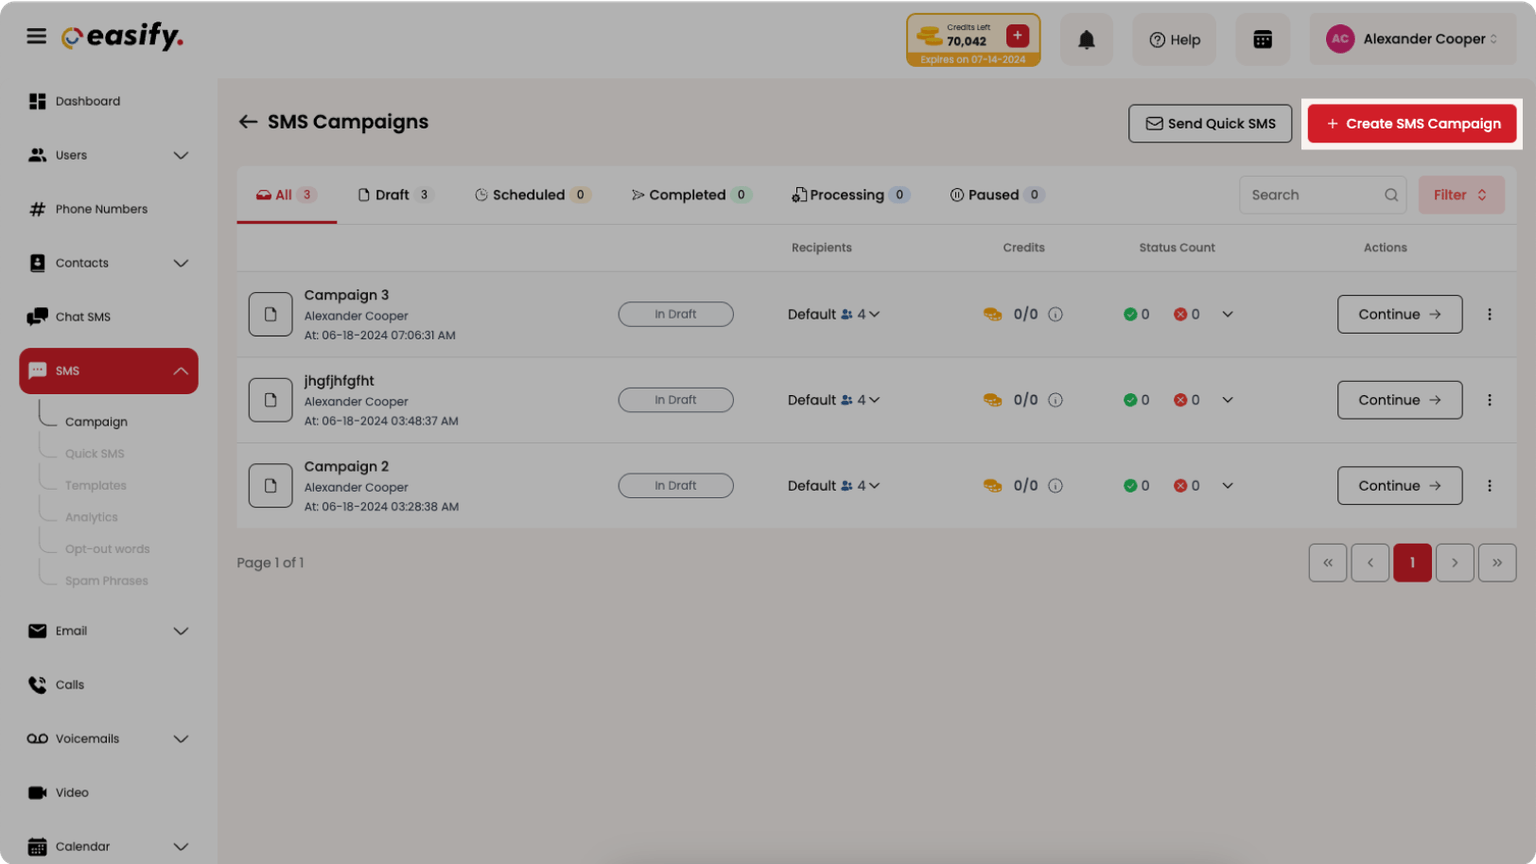Viewport: 1536px width, 864px height.
Task: Open the three-dot menu for Campaign 3
Action: (x=1489, y=314)
